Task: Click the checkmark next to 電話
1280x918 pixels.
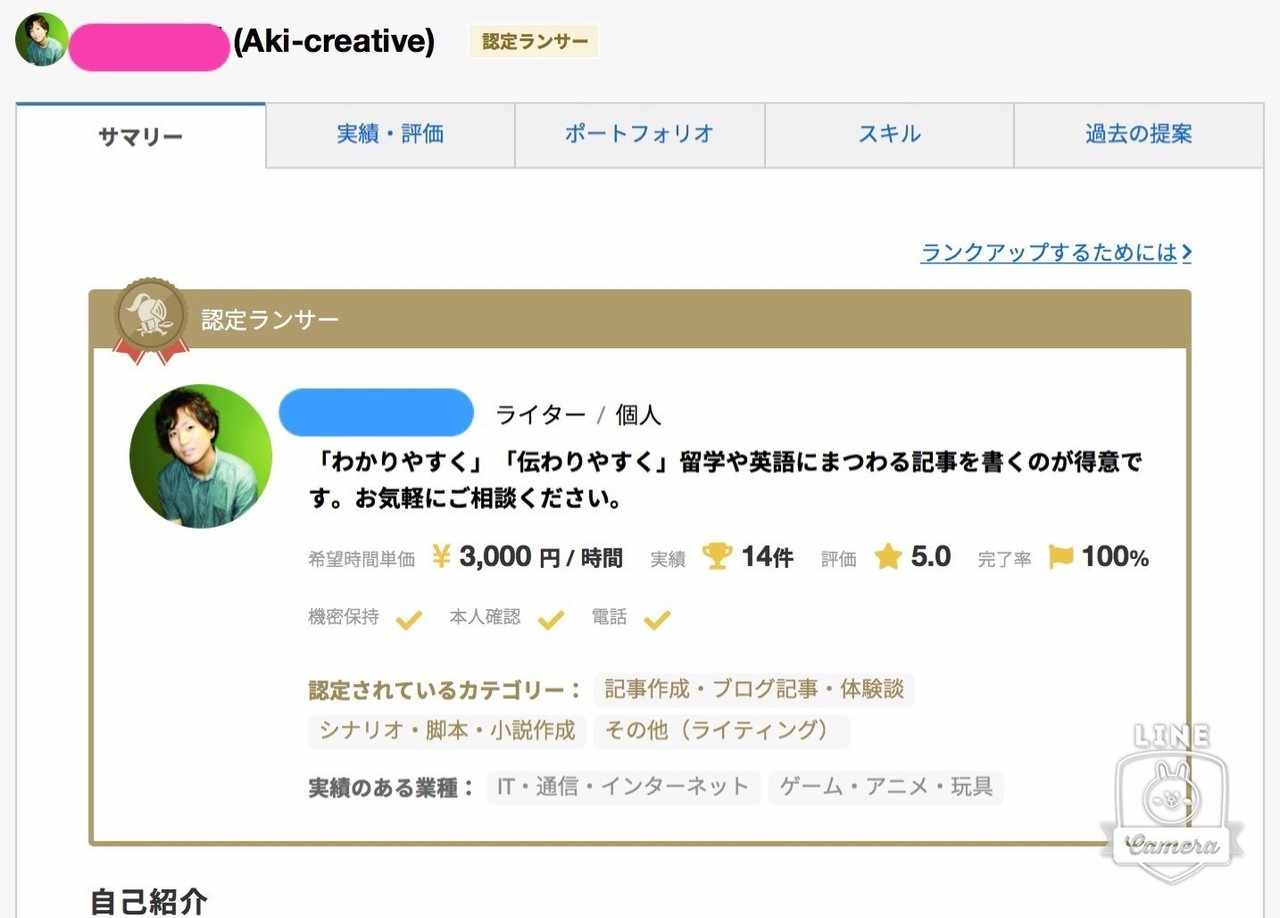Action: 656,620
